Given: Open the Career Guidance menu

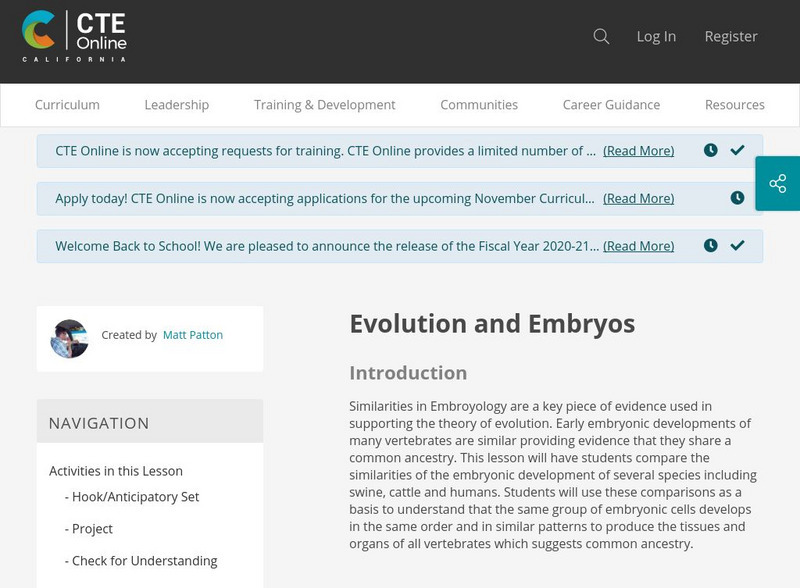Looking at the screenshot, I should pos(611,105).
